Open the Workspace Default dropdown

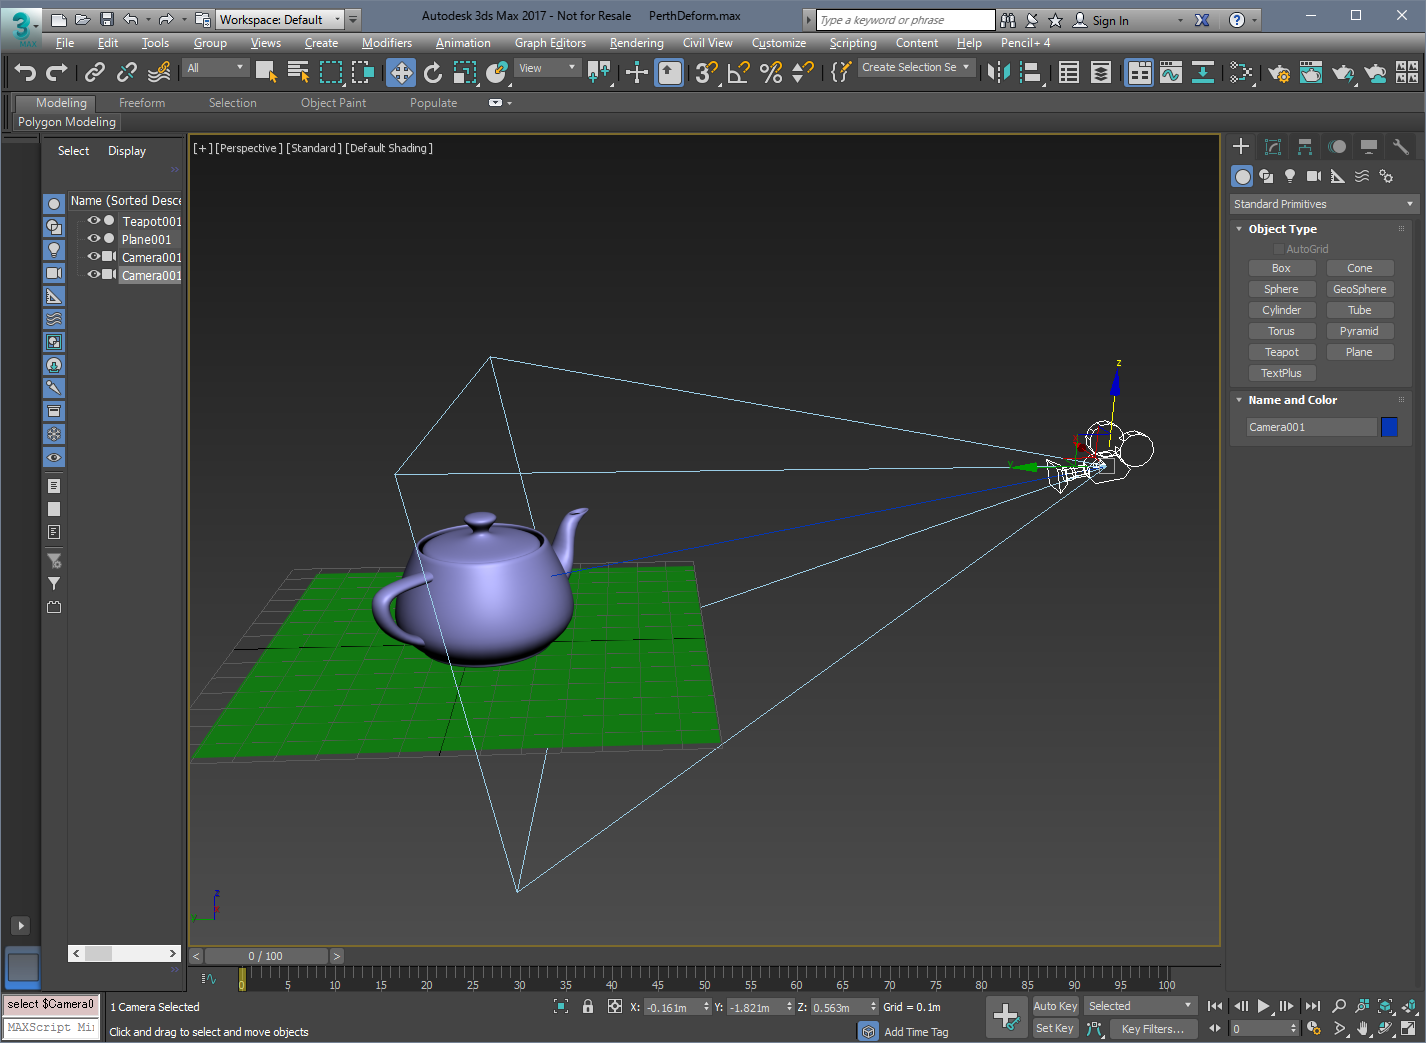[x=280, y=20]
